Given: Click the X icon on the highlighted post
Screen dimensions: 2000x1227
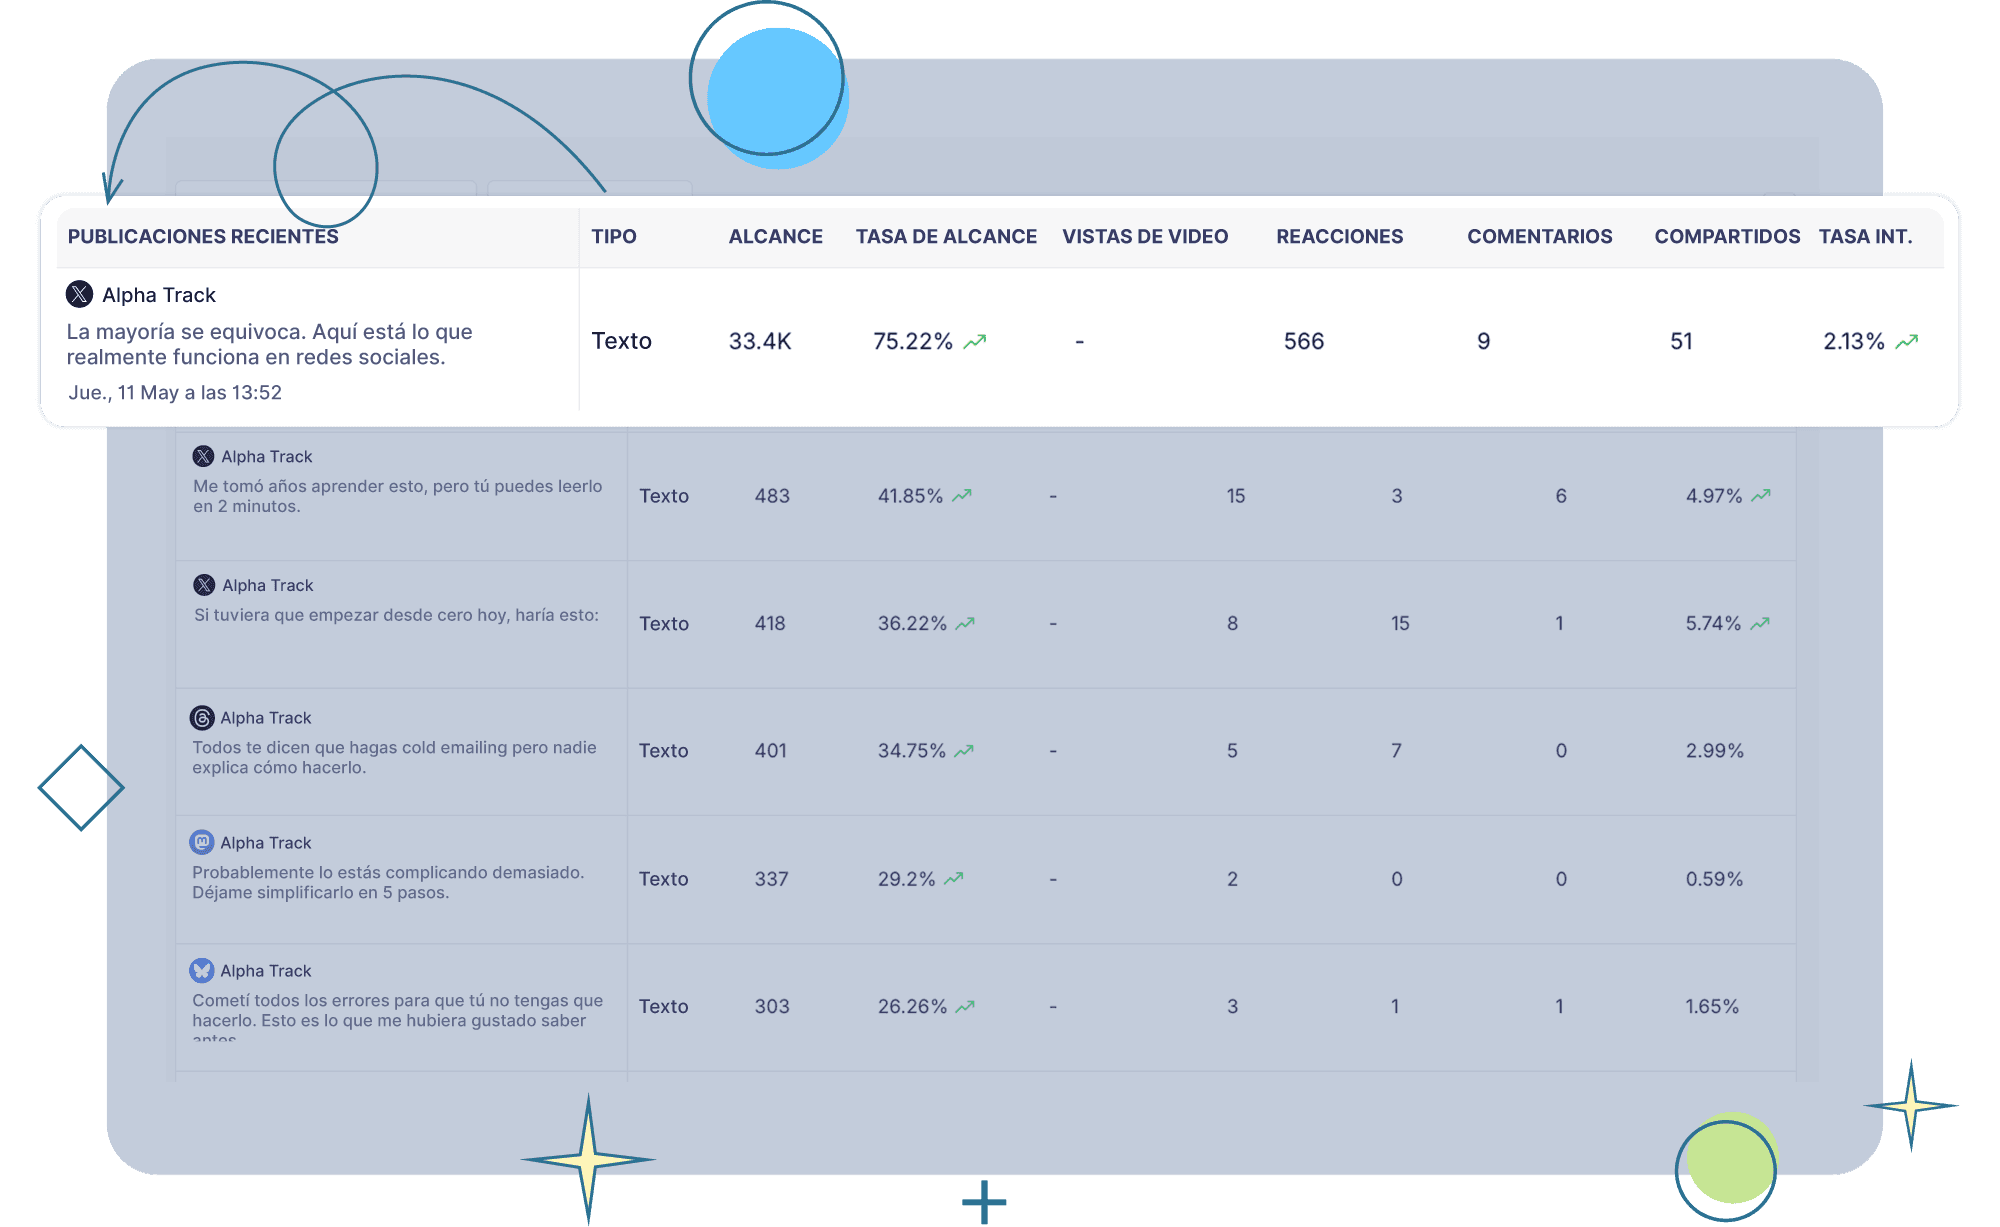Looking at the screenshot, I should coord(79,294).
